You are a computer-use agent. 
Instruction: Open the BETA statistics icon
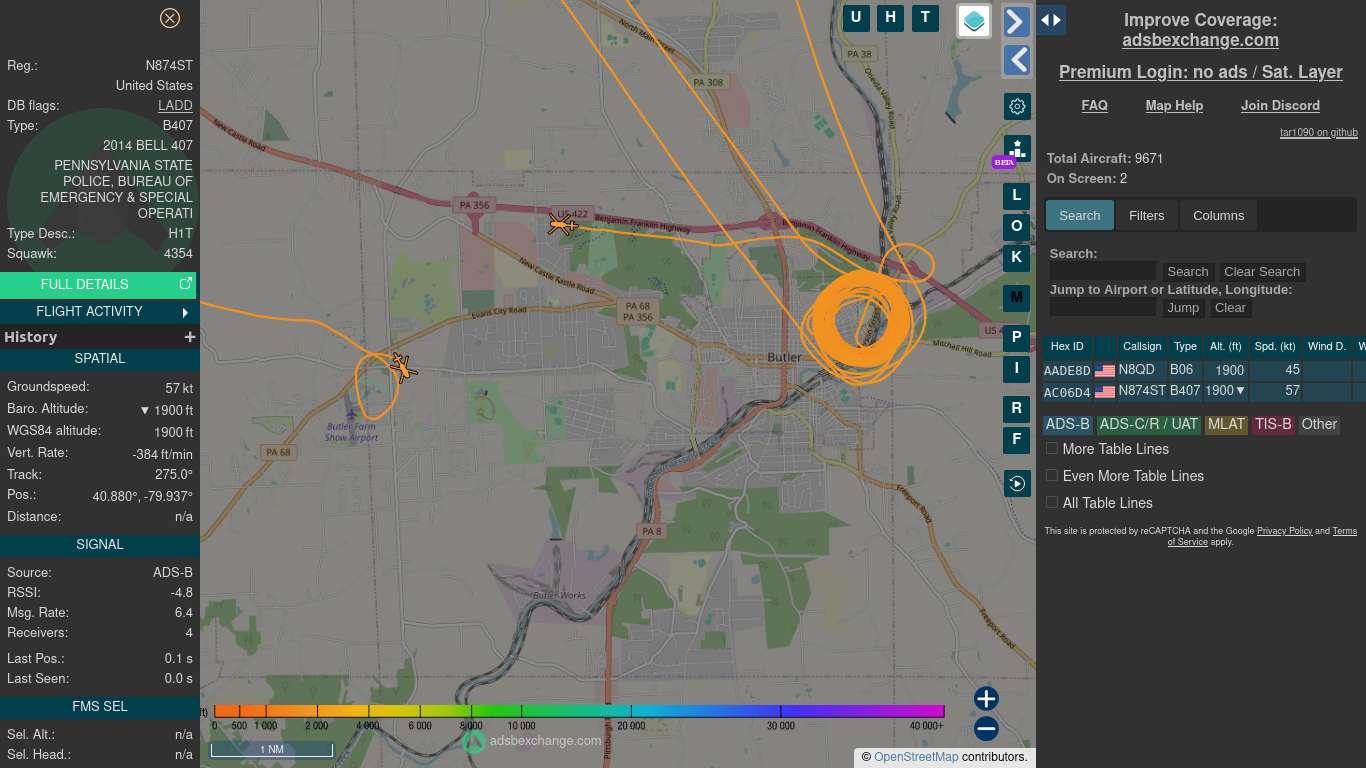coord(1017,149)
